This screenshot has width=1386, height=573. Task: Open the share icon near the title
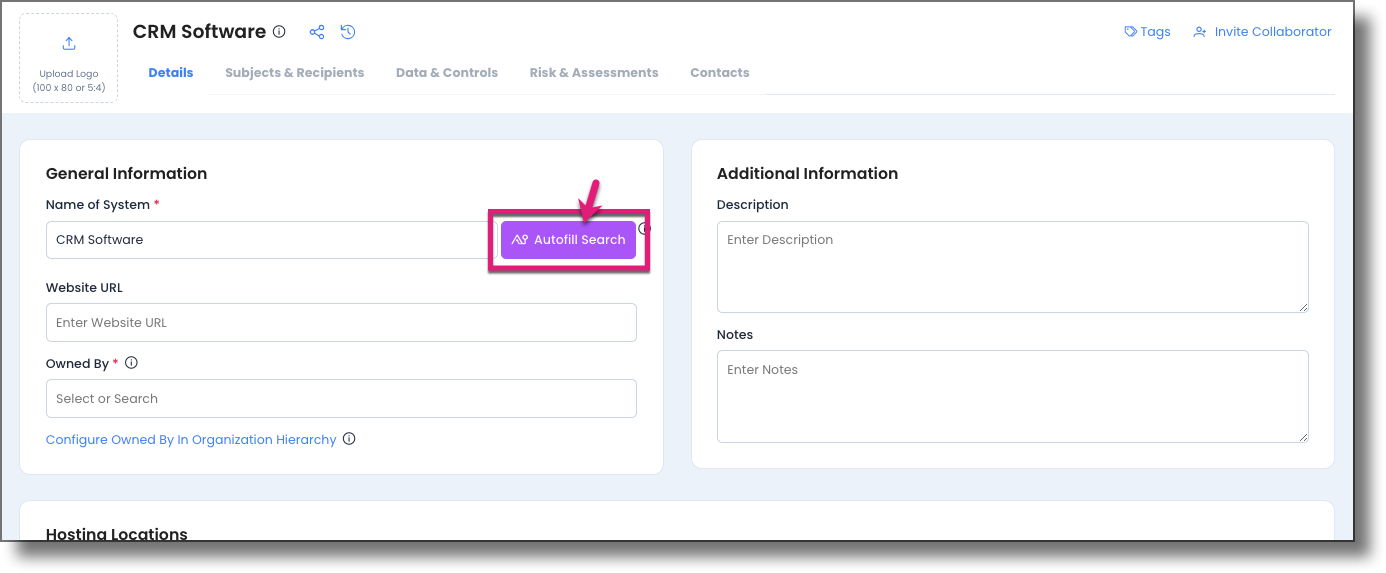[x=317, y=32]
